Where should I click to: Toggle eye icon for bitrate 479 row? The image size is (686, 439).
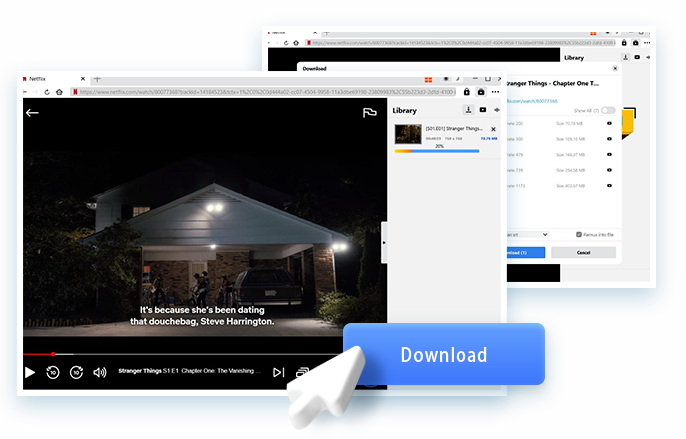[x=609, y=155]
